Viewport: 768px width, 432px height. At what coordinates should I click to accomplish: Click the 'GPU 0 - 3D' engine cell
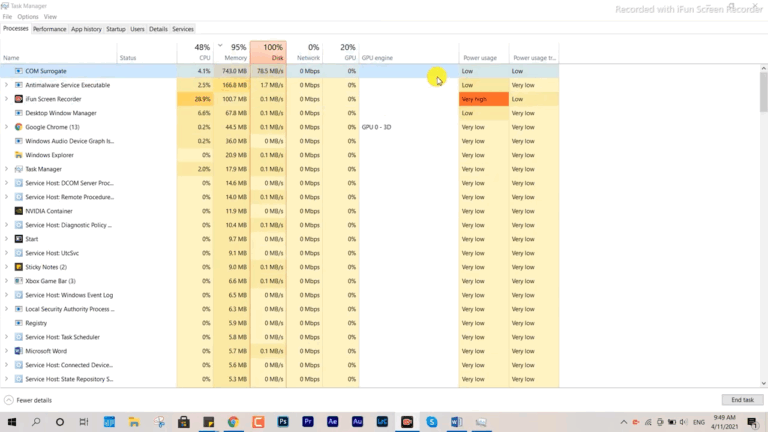(409, 127)
